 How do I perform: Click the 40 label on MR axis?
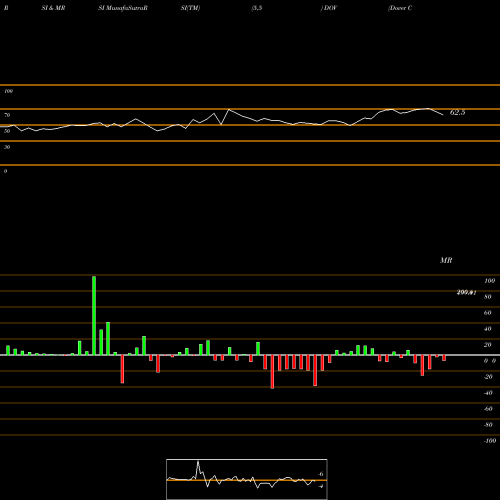click(x=488, y=329)
